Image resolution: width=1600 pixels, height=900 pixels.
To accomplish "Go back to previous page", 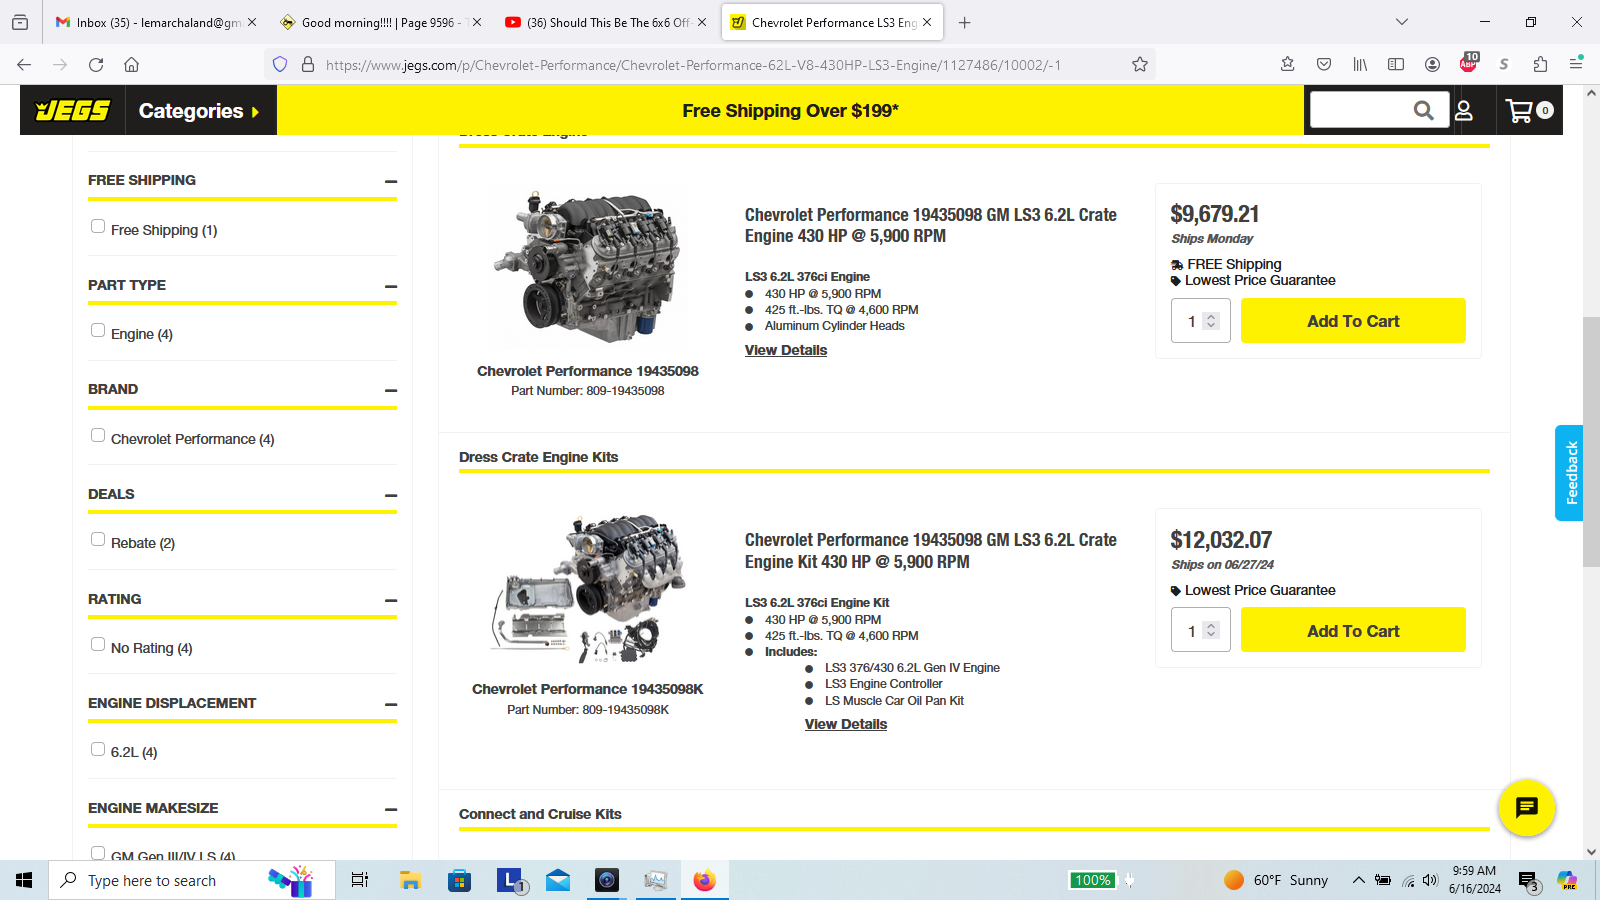I will [x=24, y=64].
